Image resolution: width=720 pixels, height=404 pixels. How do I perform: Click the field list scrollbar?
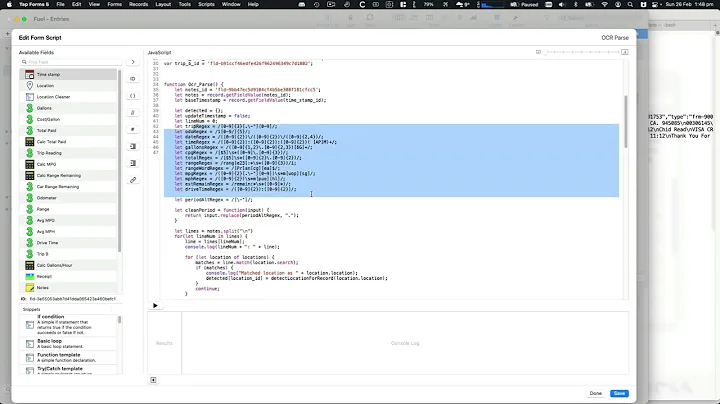point(119,161)
